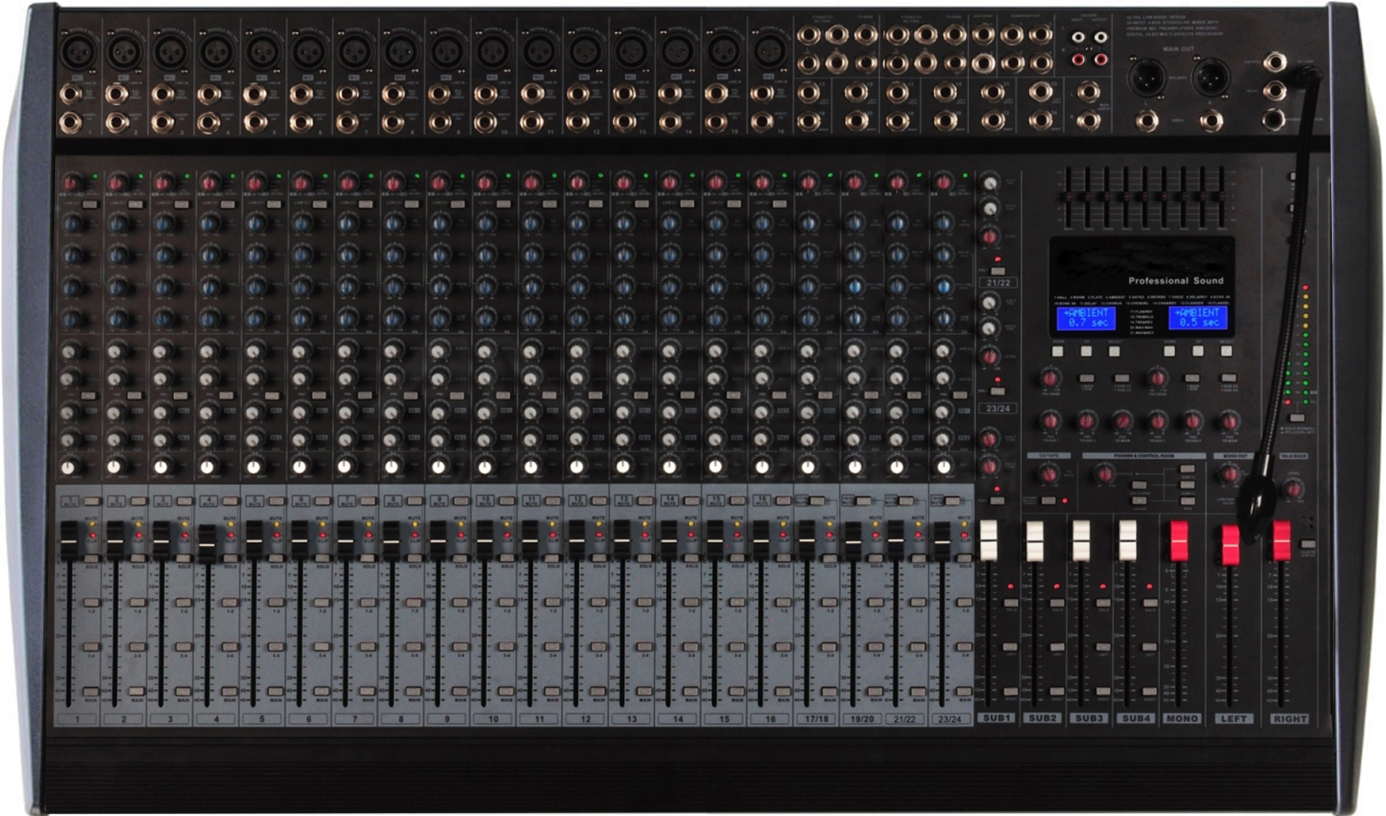The image size is (1386, 816).
Task: Click the left blue AMBIENT effects display
Action: (x=1085, y=318)
